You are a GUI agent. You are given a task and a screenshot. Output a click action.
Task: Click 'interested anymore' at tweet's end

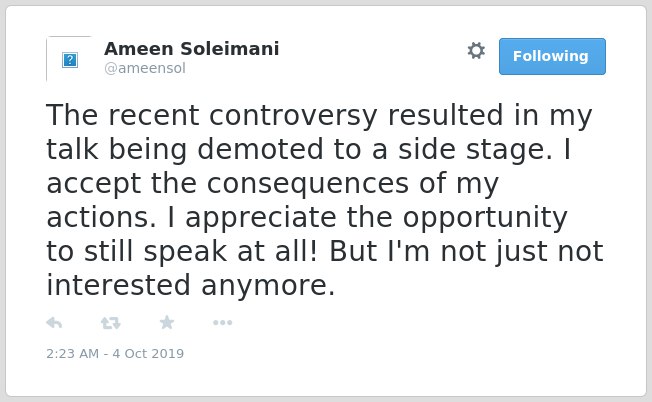coord(190,285)
